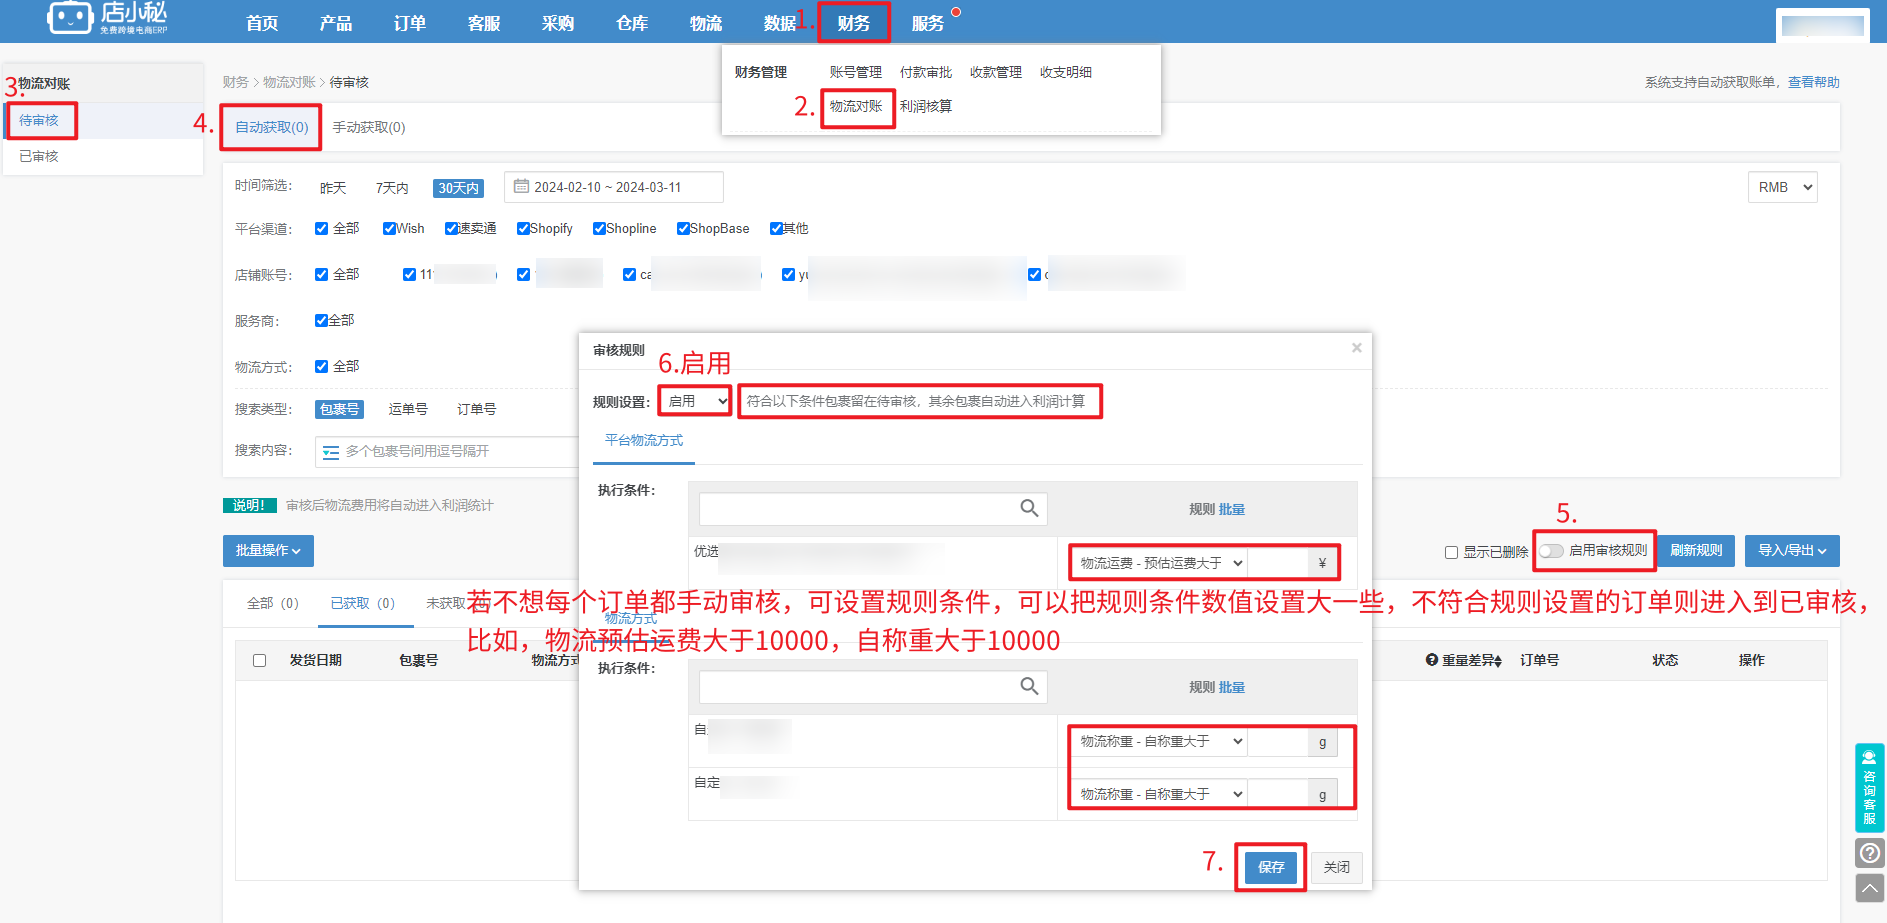Click the search magnifier in 物流方式 section
The height and width of the screenshot is (923, 1887).
1028,686
